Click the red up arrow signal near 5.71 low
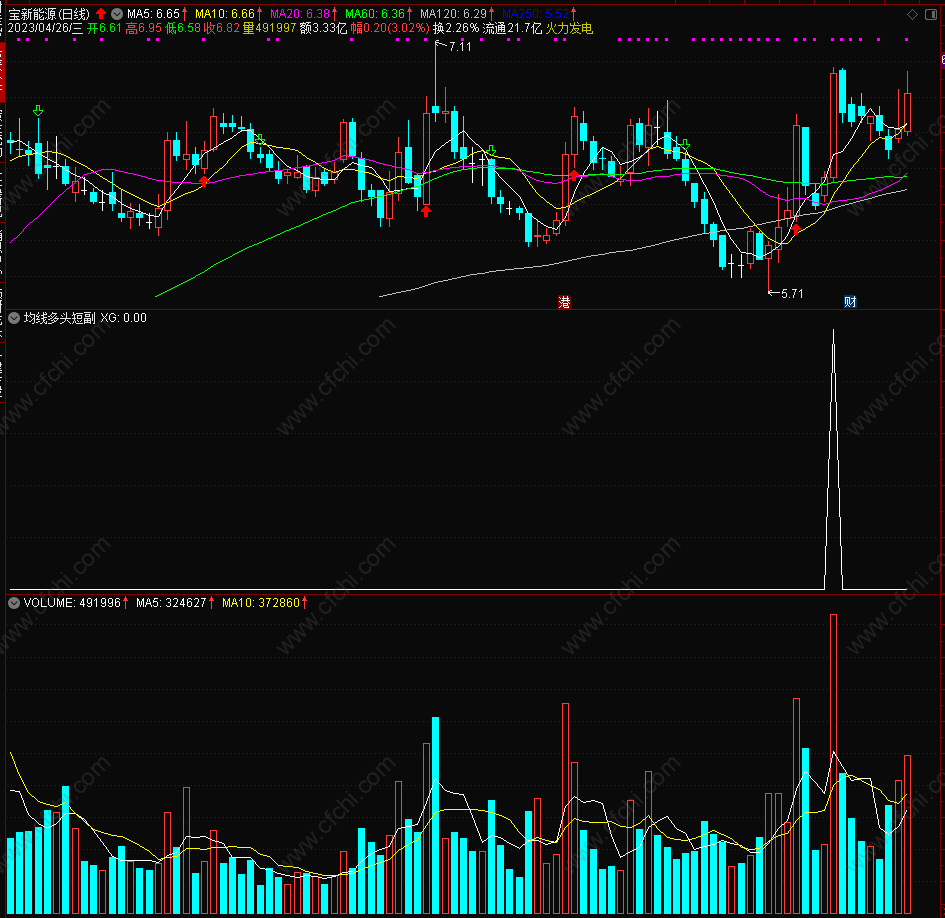945x918 pixels. (x=796, y=229)
